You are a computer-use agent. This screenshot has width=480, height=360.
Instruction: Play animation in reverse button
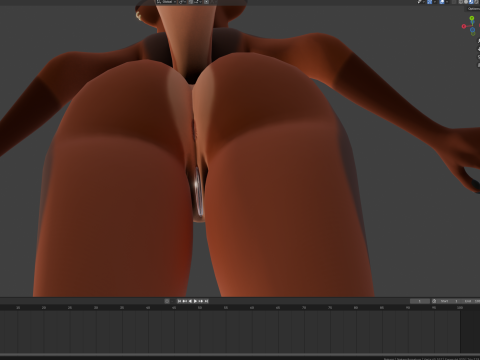[x=190, y=301]
